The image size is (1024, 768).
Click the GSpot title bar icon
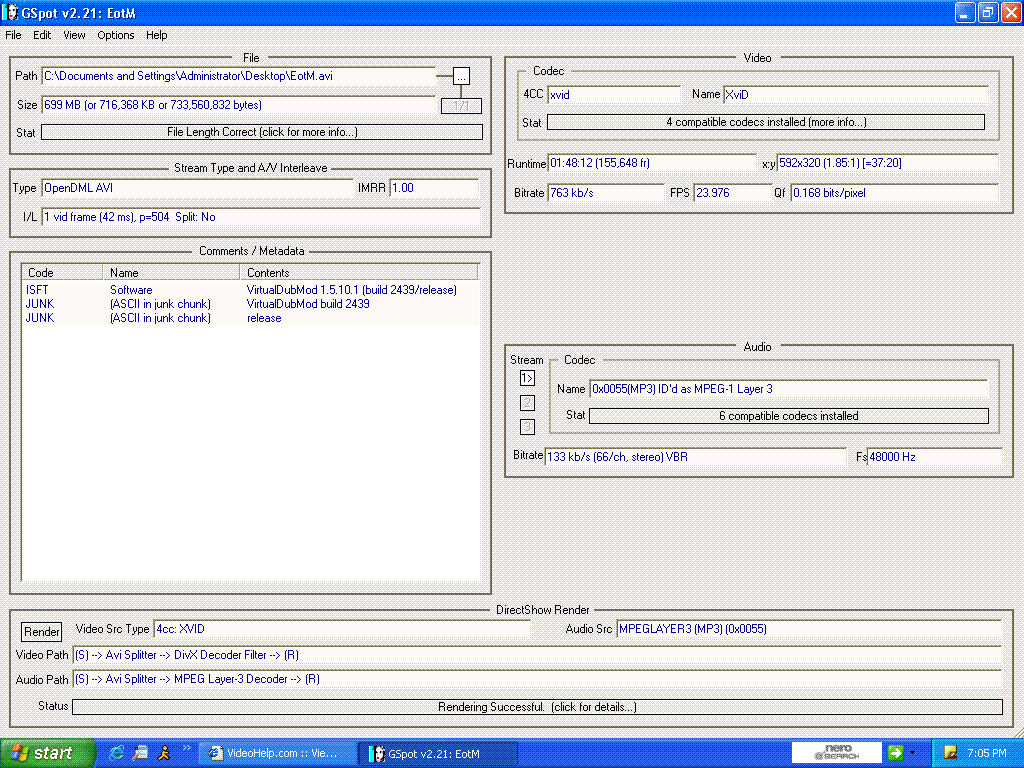[11, 12]
